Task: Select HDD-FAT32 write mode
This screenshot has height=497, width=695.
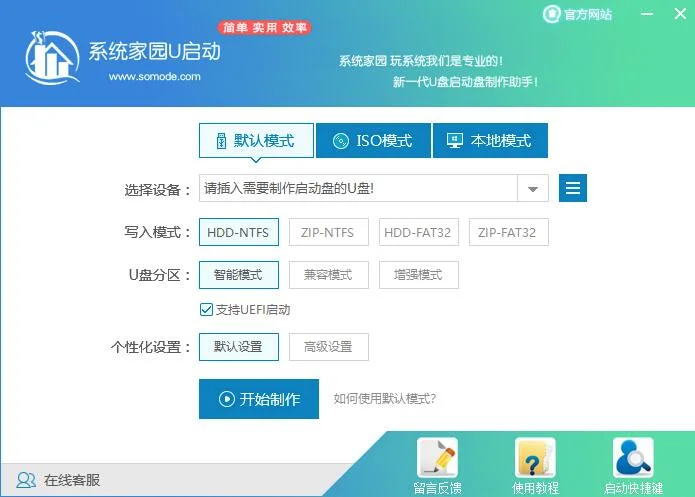Action: 418,233
